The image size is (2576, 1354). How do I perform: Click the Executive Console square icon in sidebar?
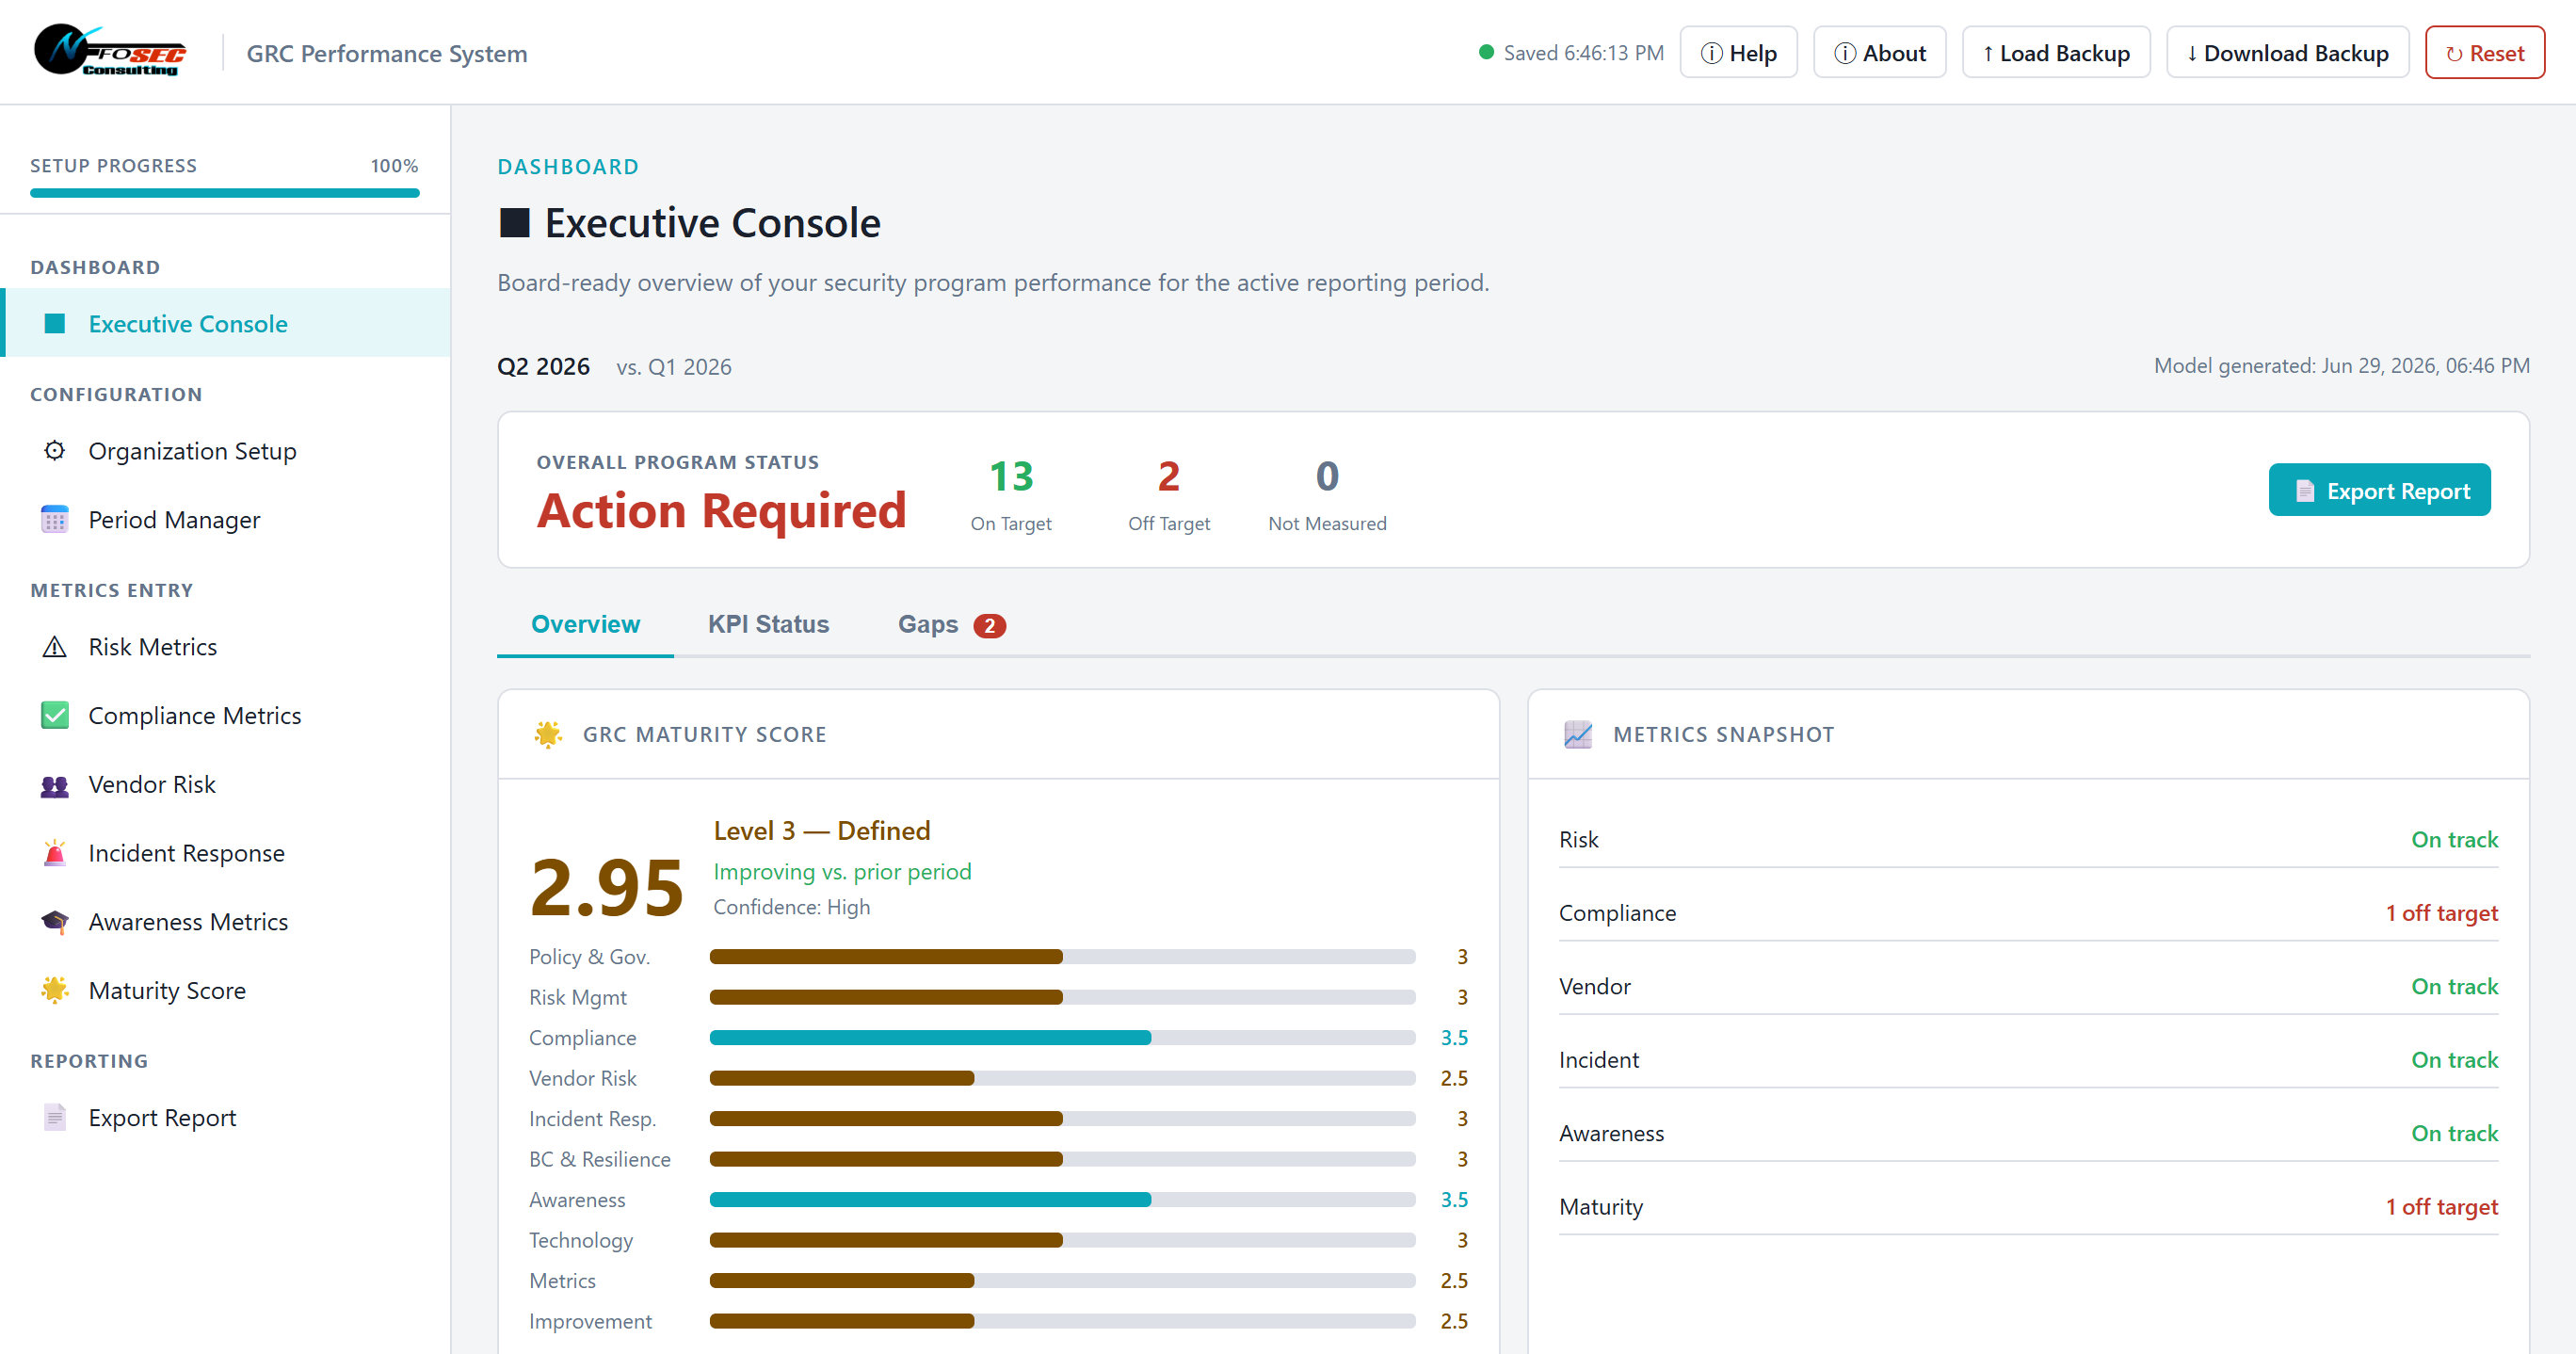click(55, 323)
